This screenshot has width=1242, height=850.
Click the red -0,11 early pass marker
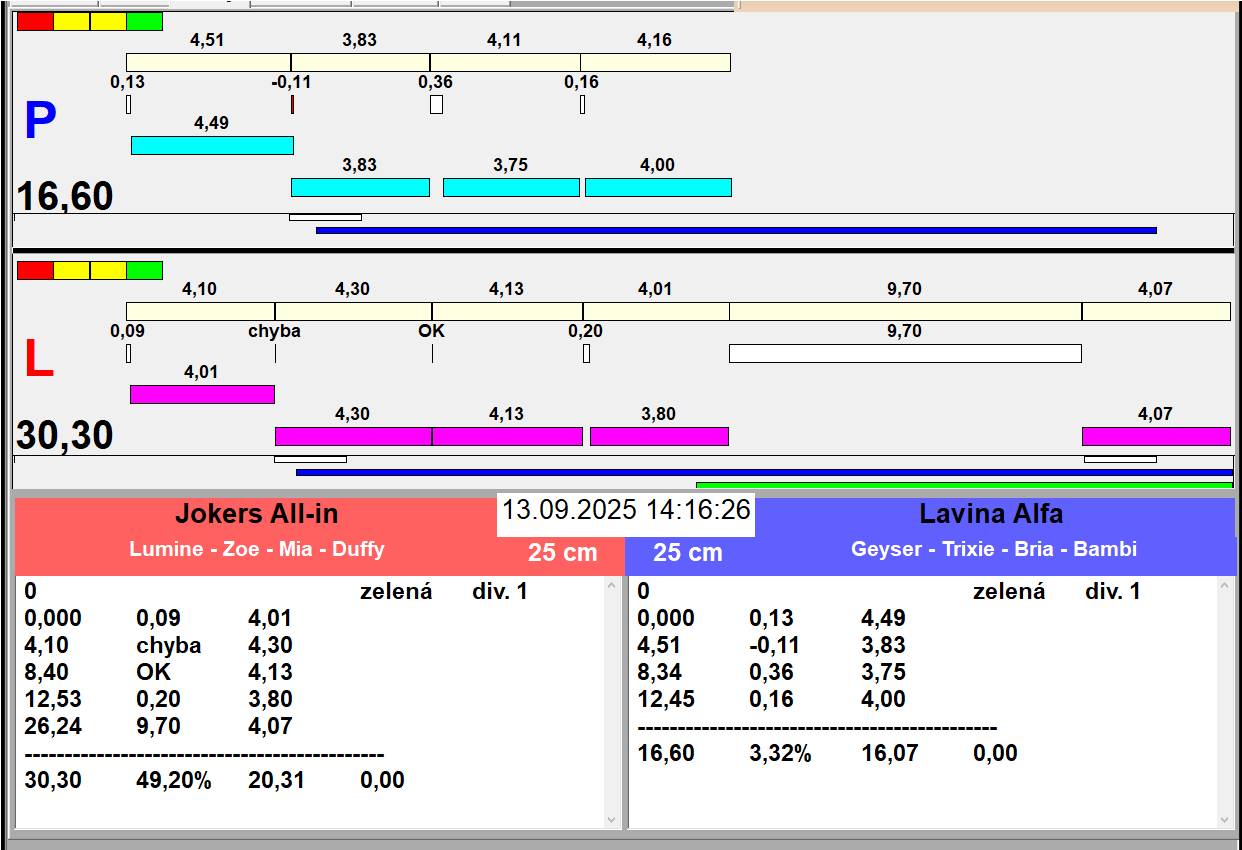point(292,104)
